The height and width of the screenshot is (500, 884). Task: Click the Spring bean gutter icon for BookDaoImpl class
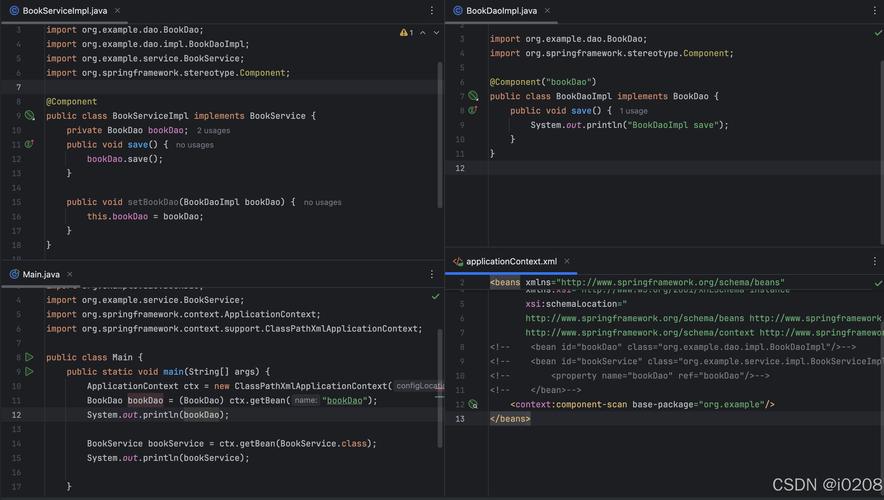coord(473,96)
